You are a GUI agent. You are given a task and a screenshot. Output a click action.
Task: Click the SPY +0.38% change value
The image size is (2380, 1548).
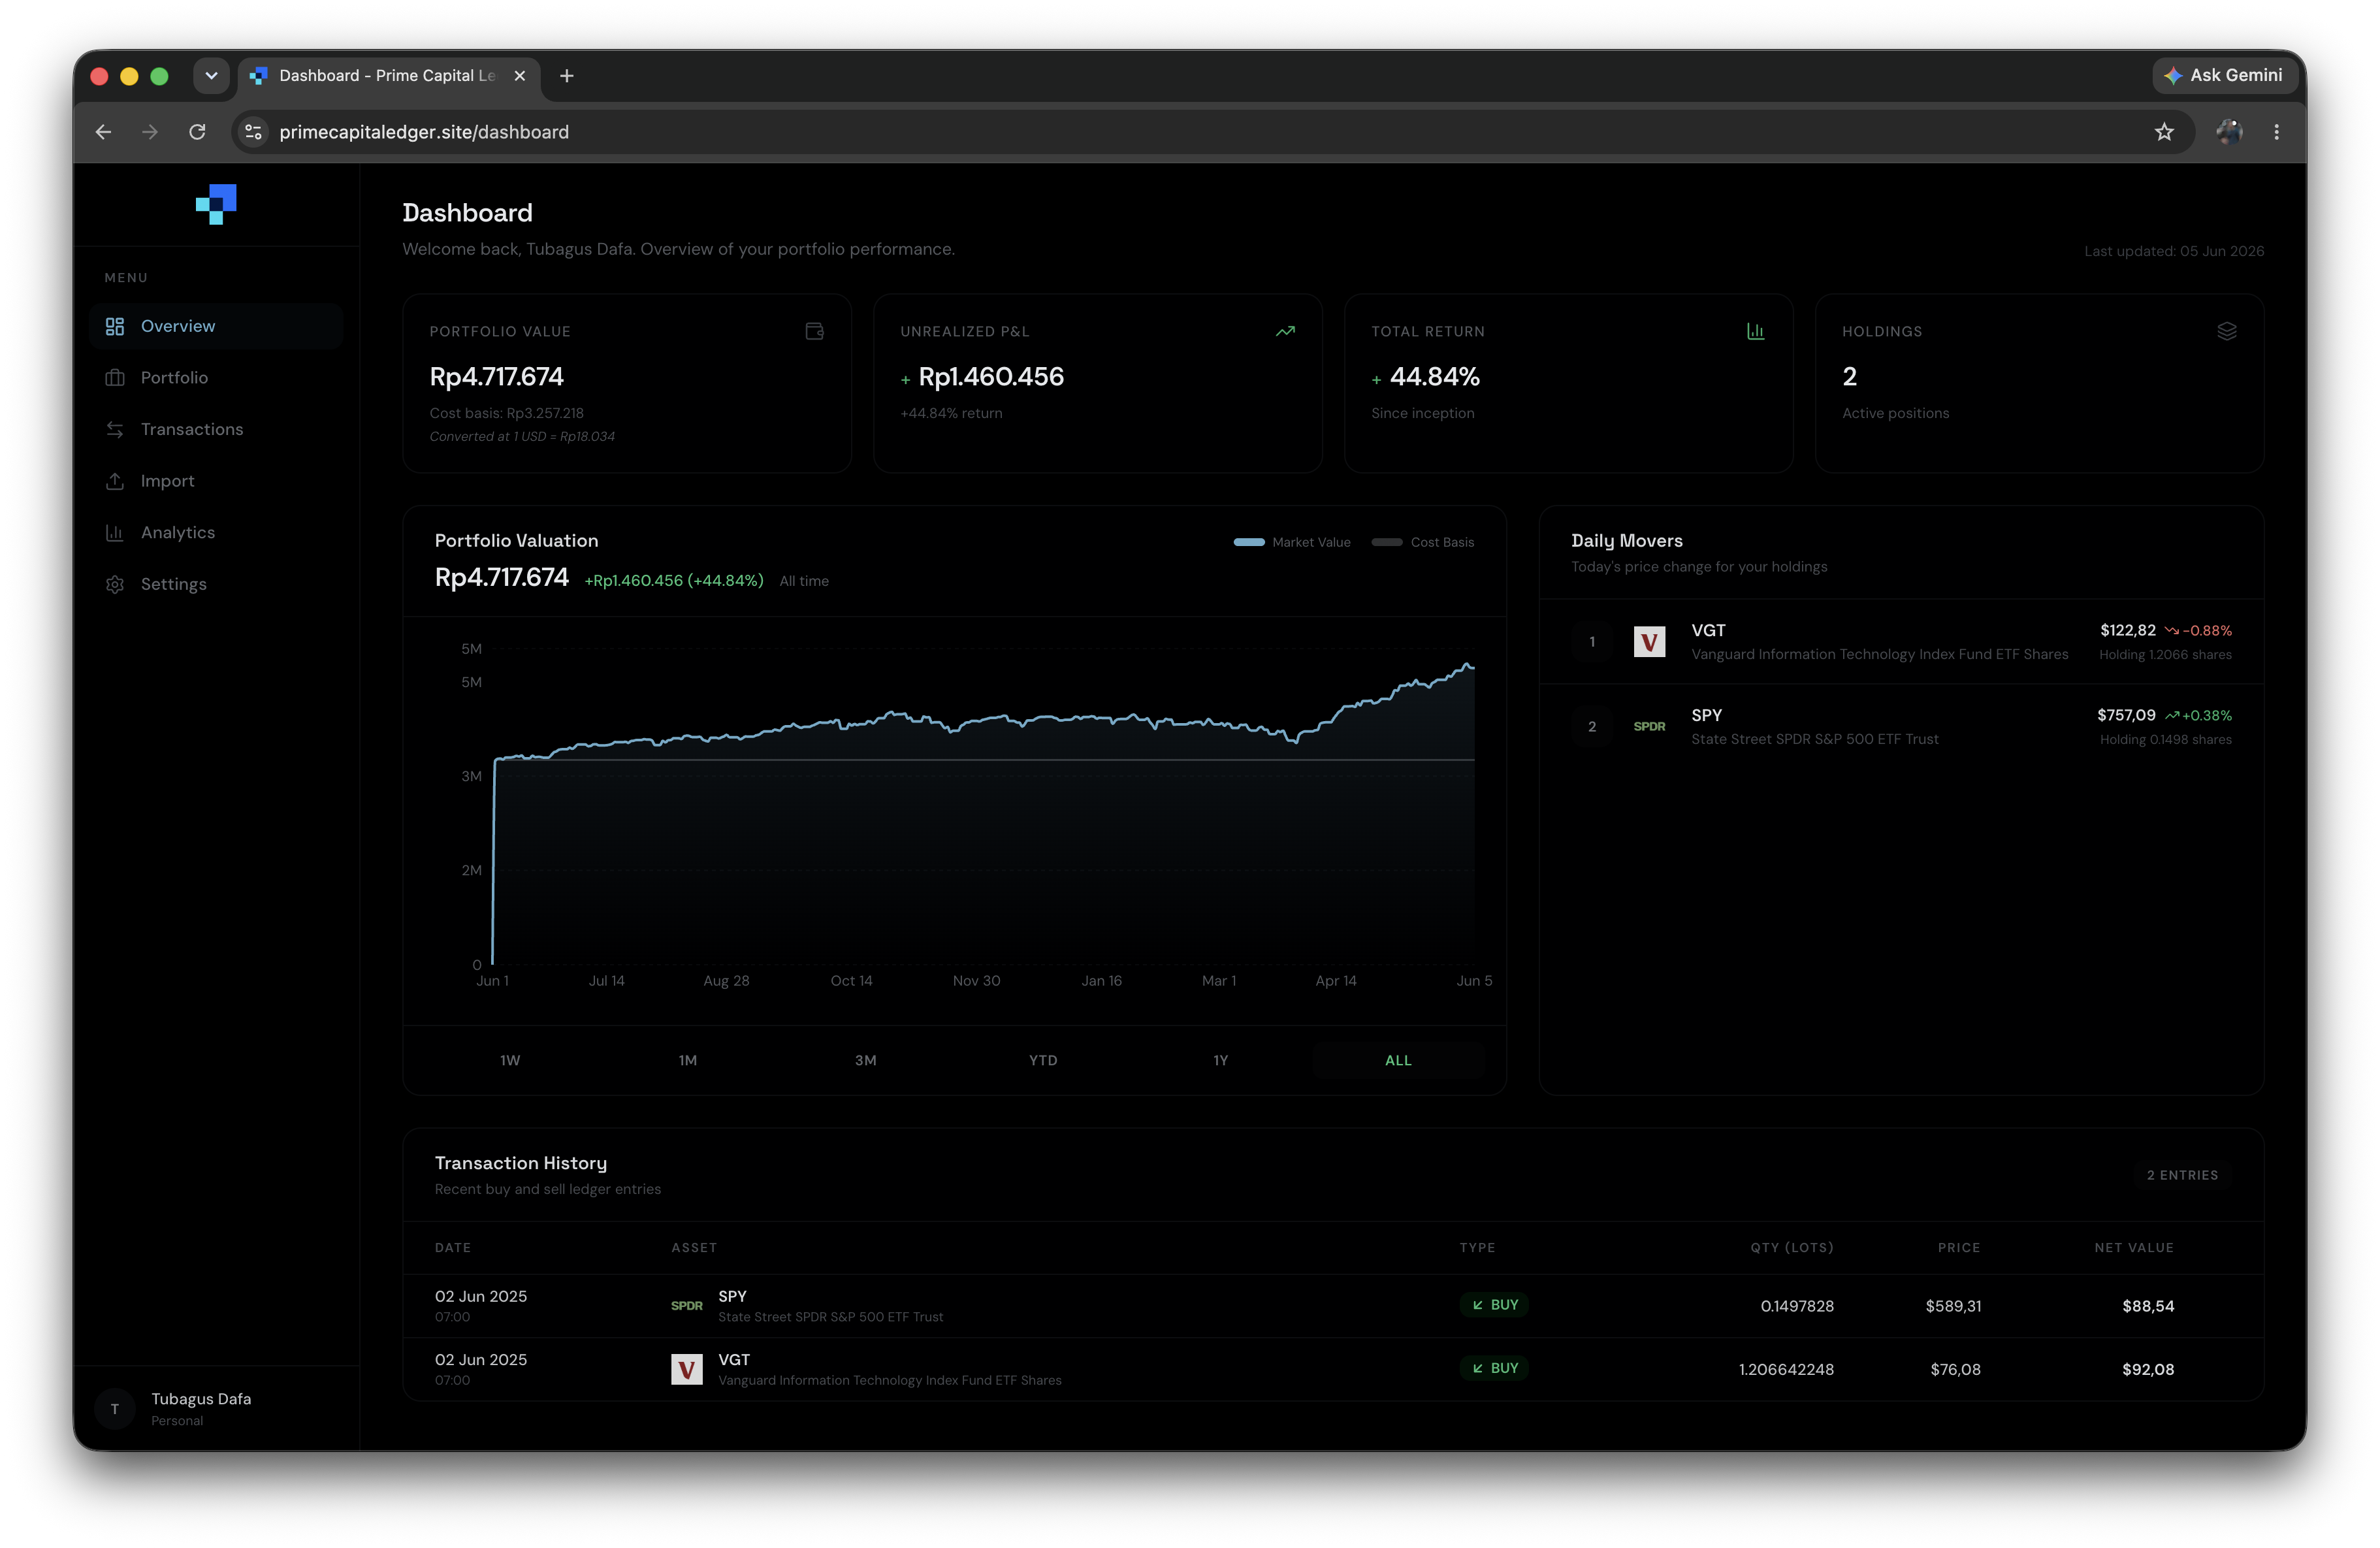pos(2199,716)
